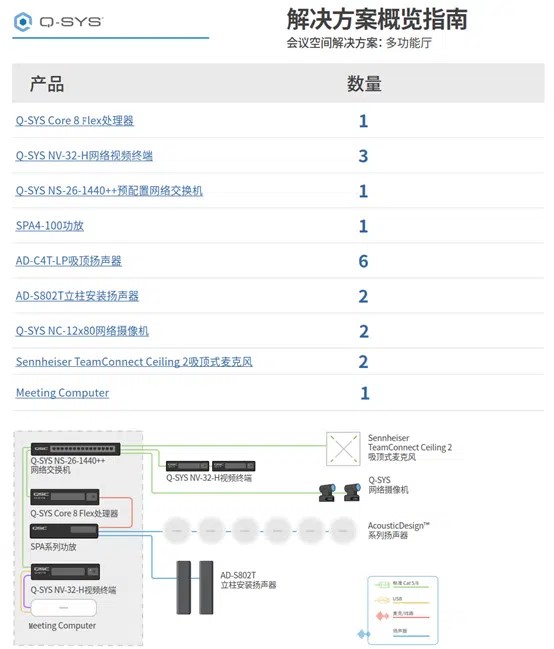Click the Sennheiser ceiling microphone diagram icon
Image resolution: width=554 pixels, height=649 pixels.
(x=343, y=449)
